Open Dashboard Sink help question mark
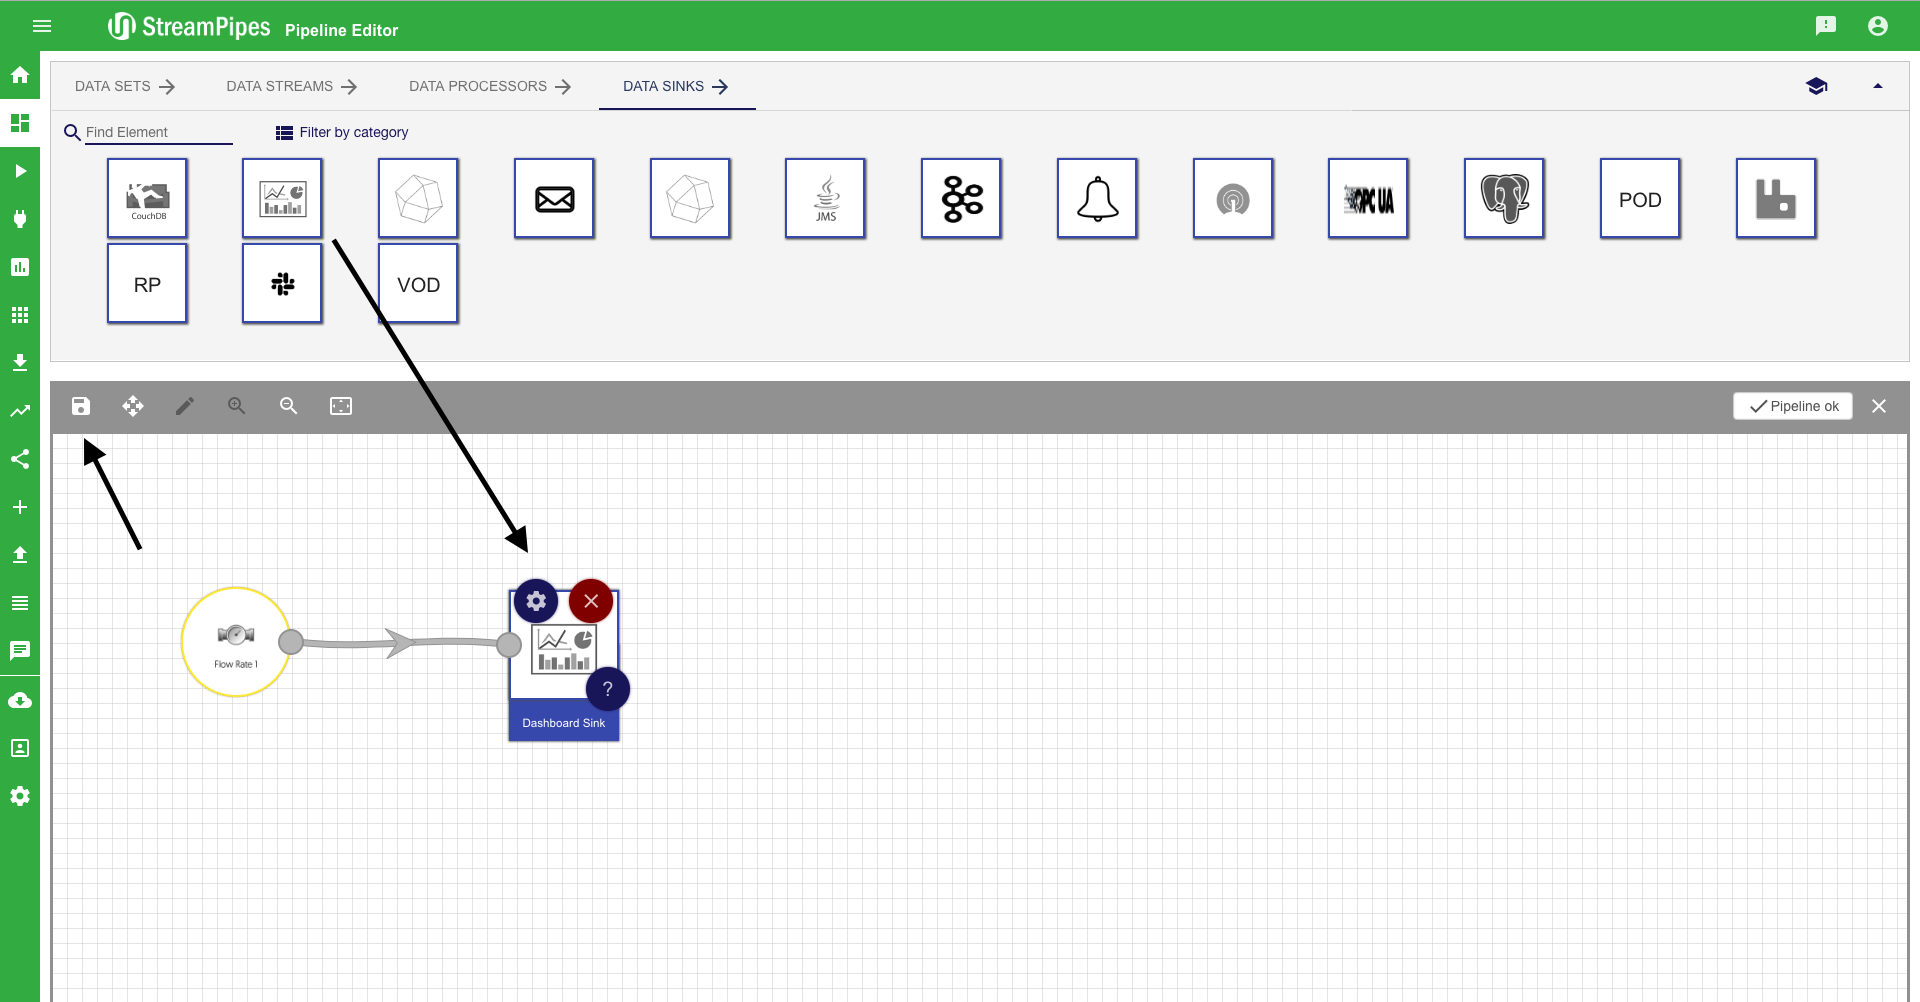1920x1002 pixels. [x=607, y=689]
